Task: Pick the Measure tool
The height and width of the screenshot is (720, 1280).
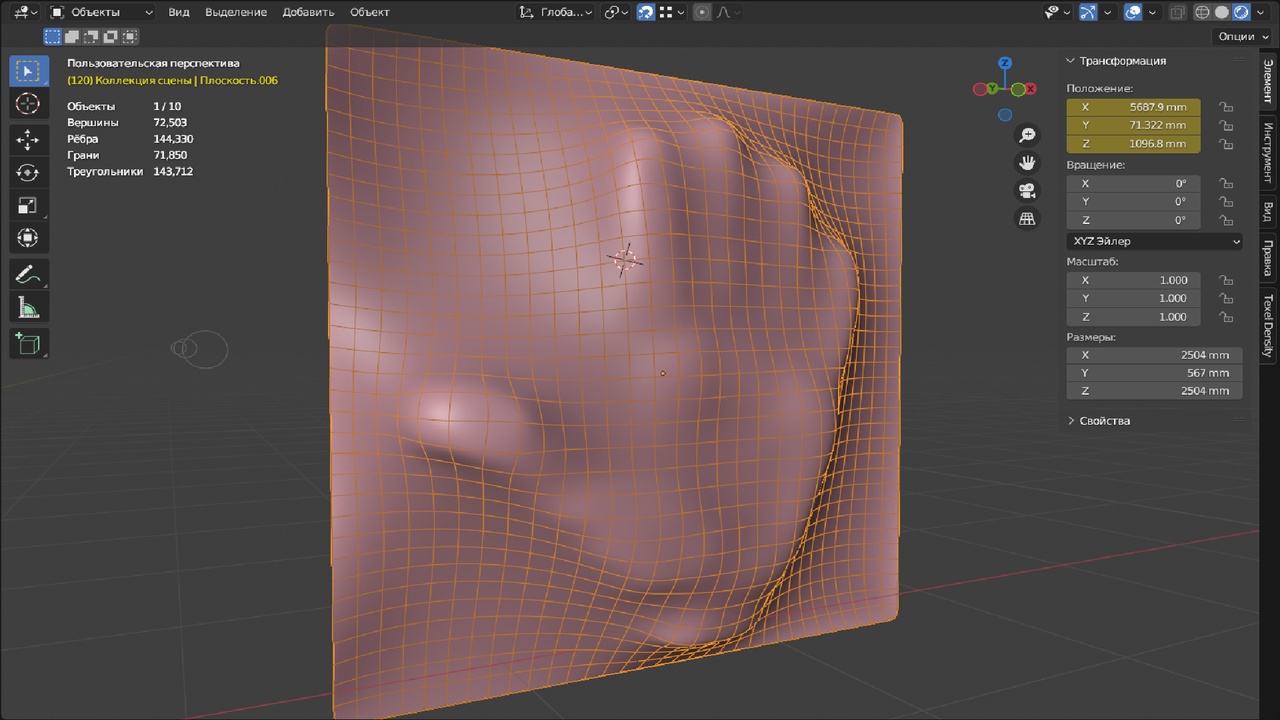Action: tap(28, 308)
